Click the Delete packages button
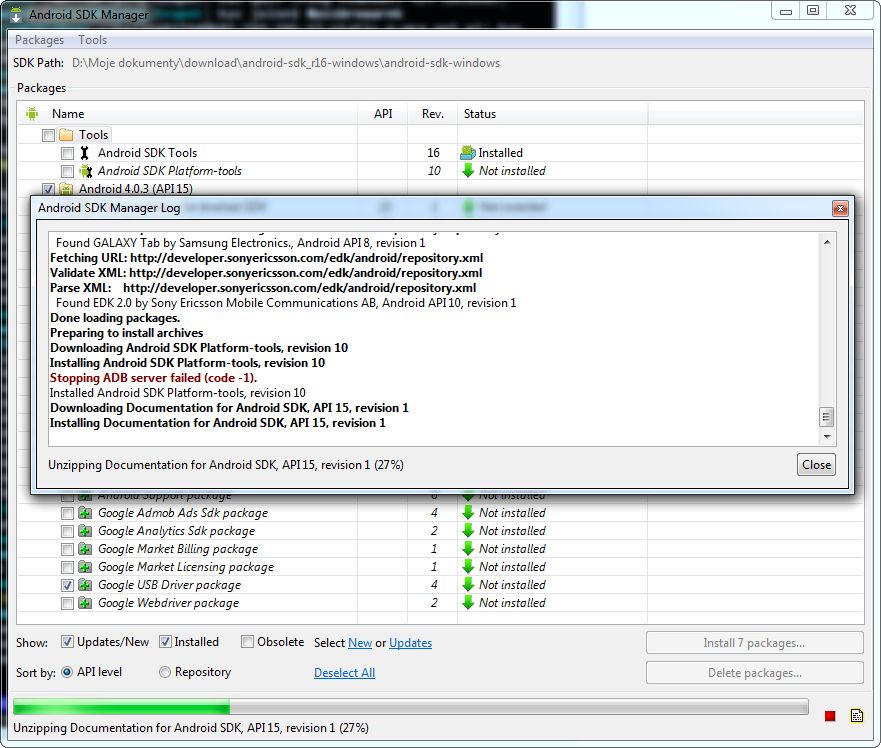Viewport: 881px width, 748px height. 754,673
